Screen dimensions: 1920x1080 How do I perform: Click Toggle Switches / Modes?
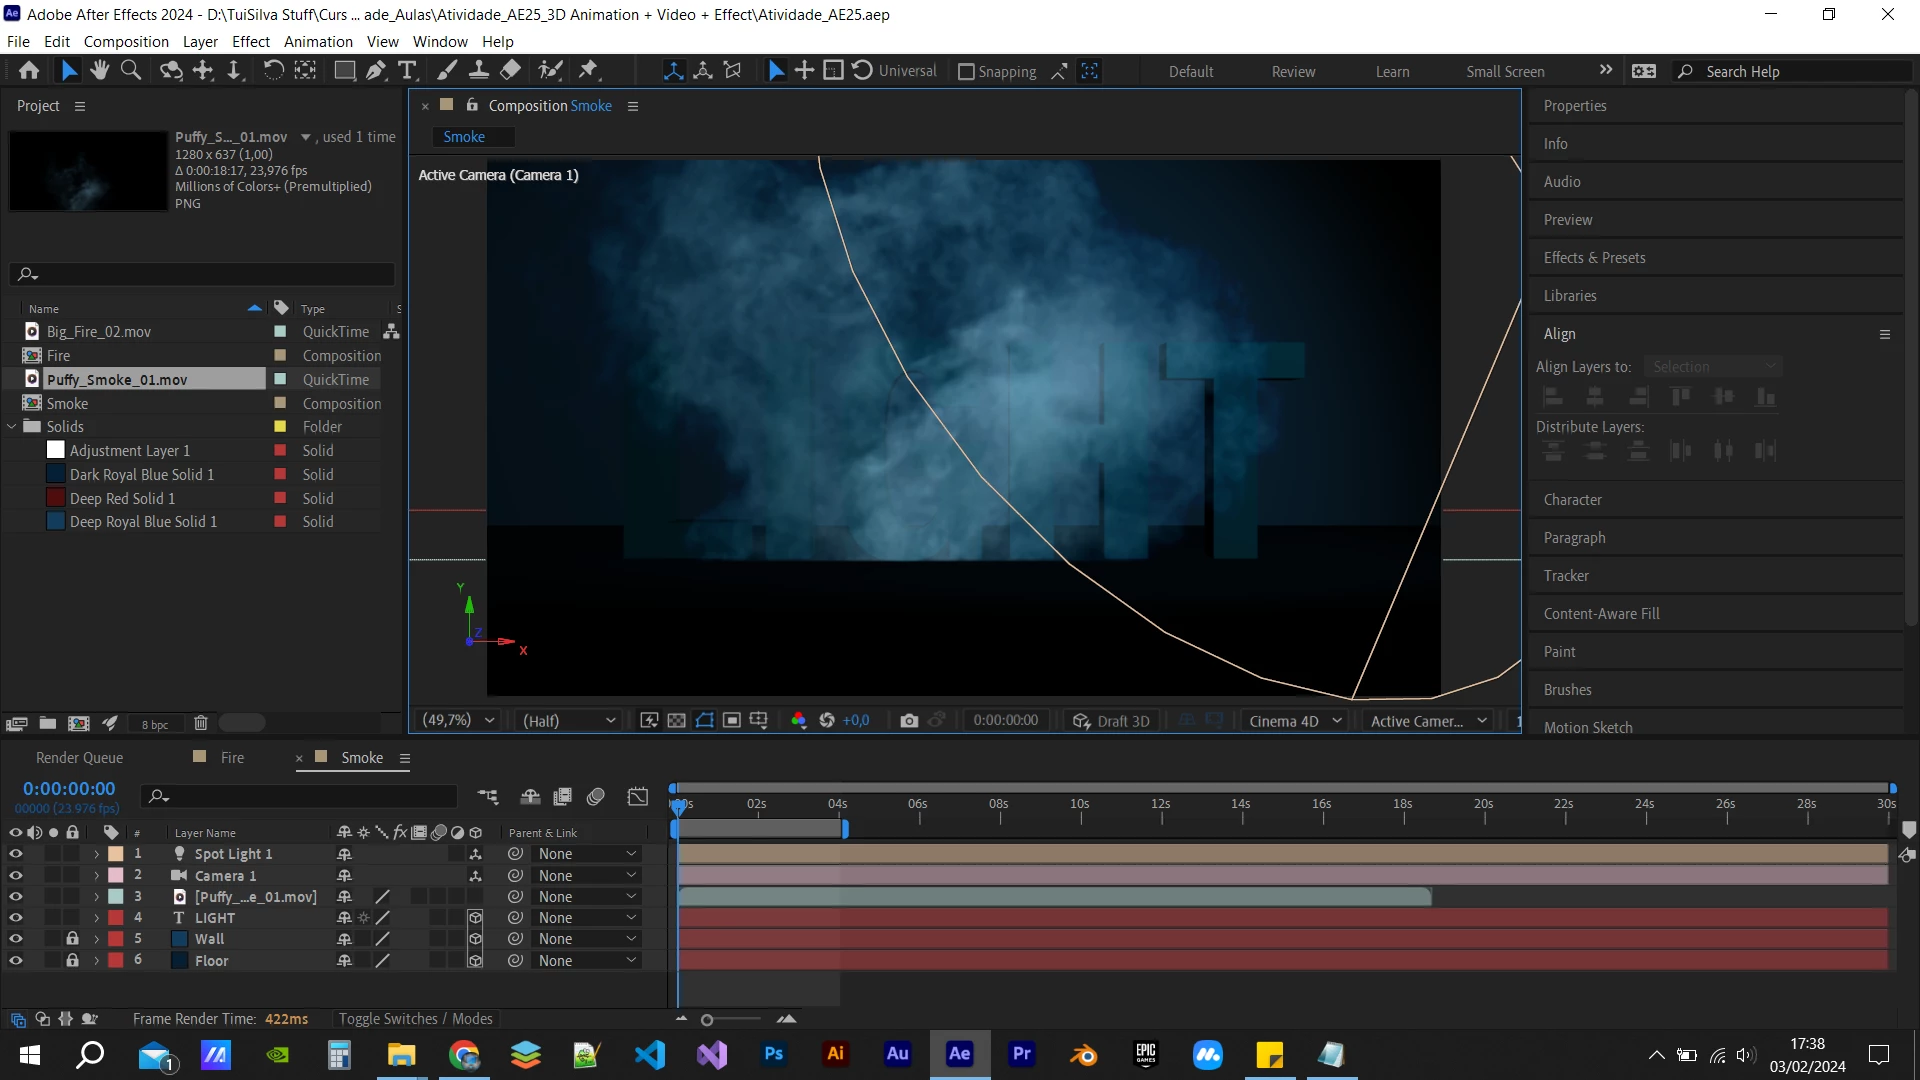click(x=415, y=1019)
